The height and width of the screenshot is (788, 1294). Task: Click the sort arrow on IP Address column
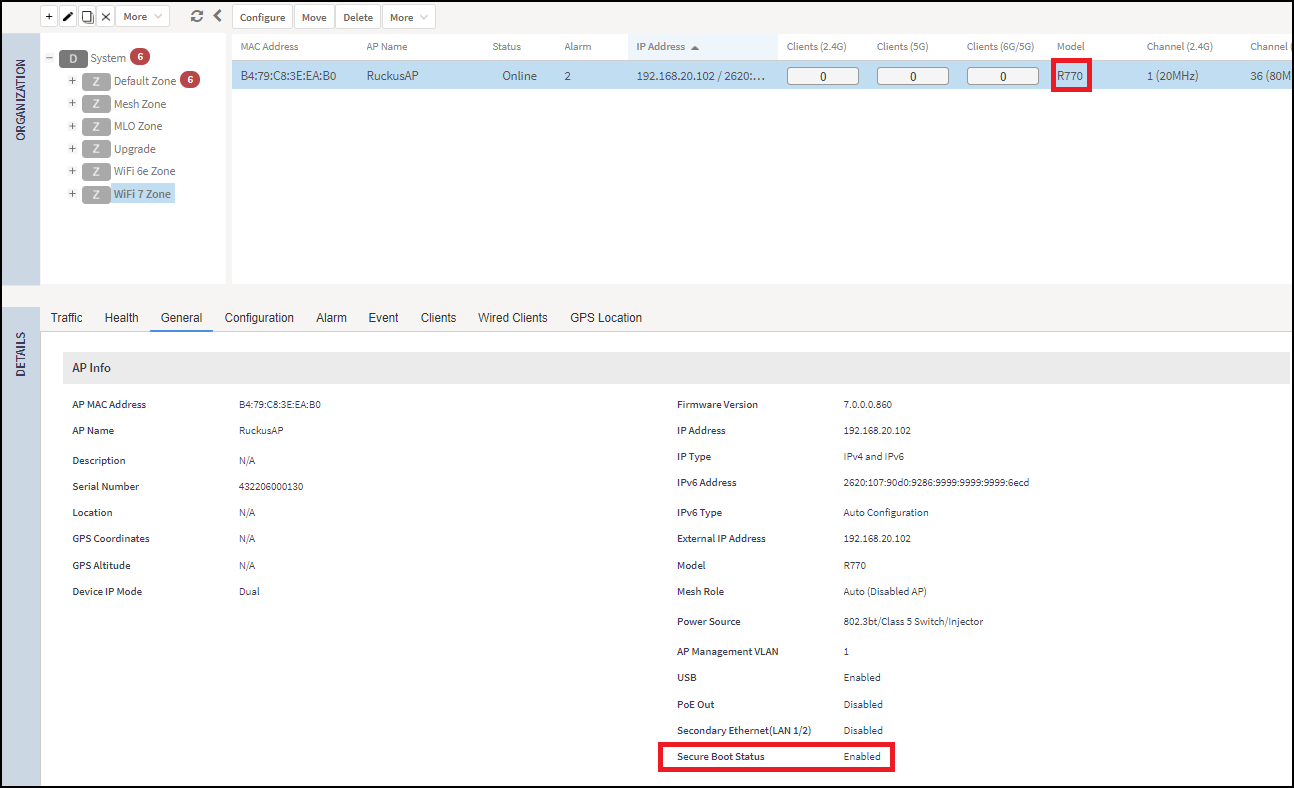coord(695,47)
